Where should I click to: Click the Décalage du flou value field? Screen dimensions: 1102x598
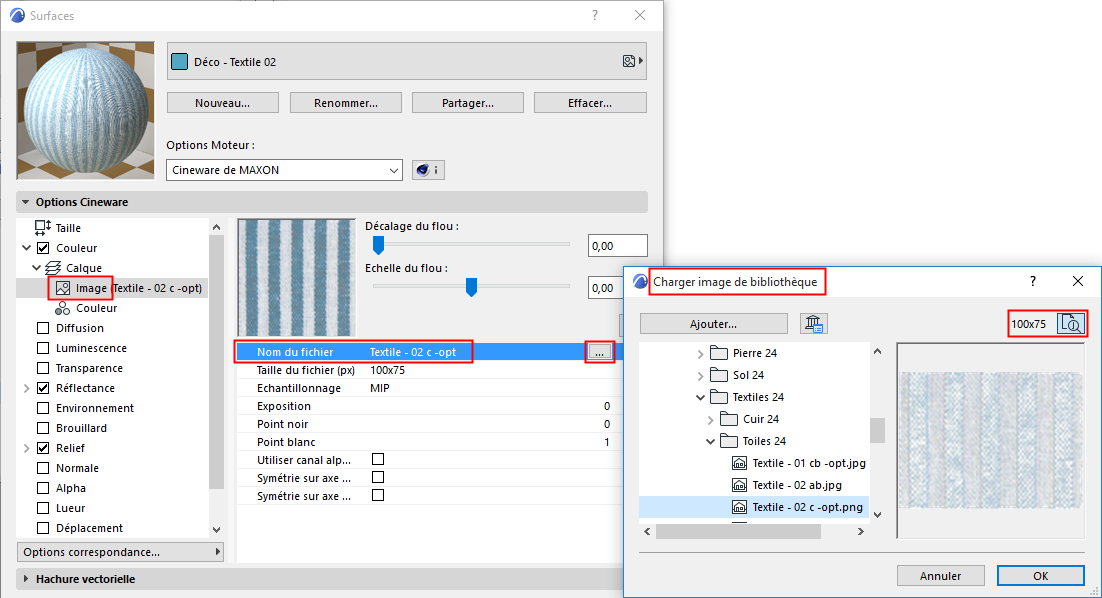617,246
